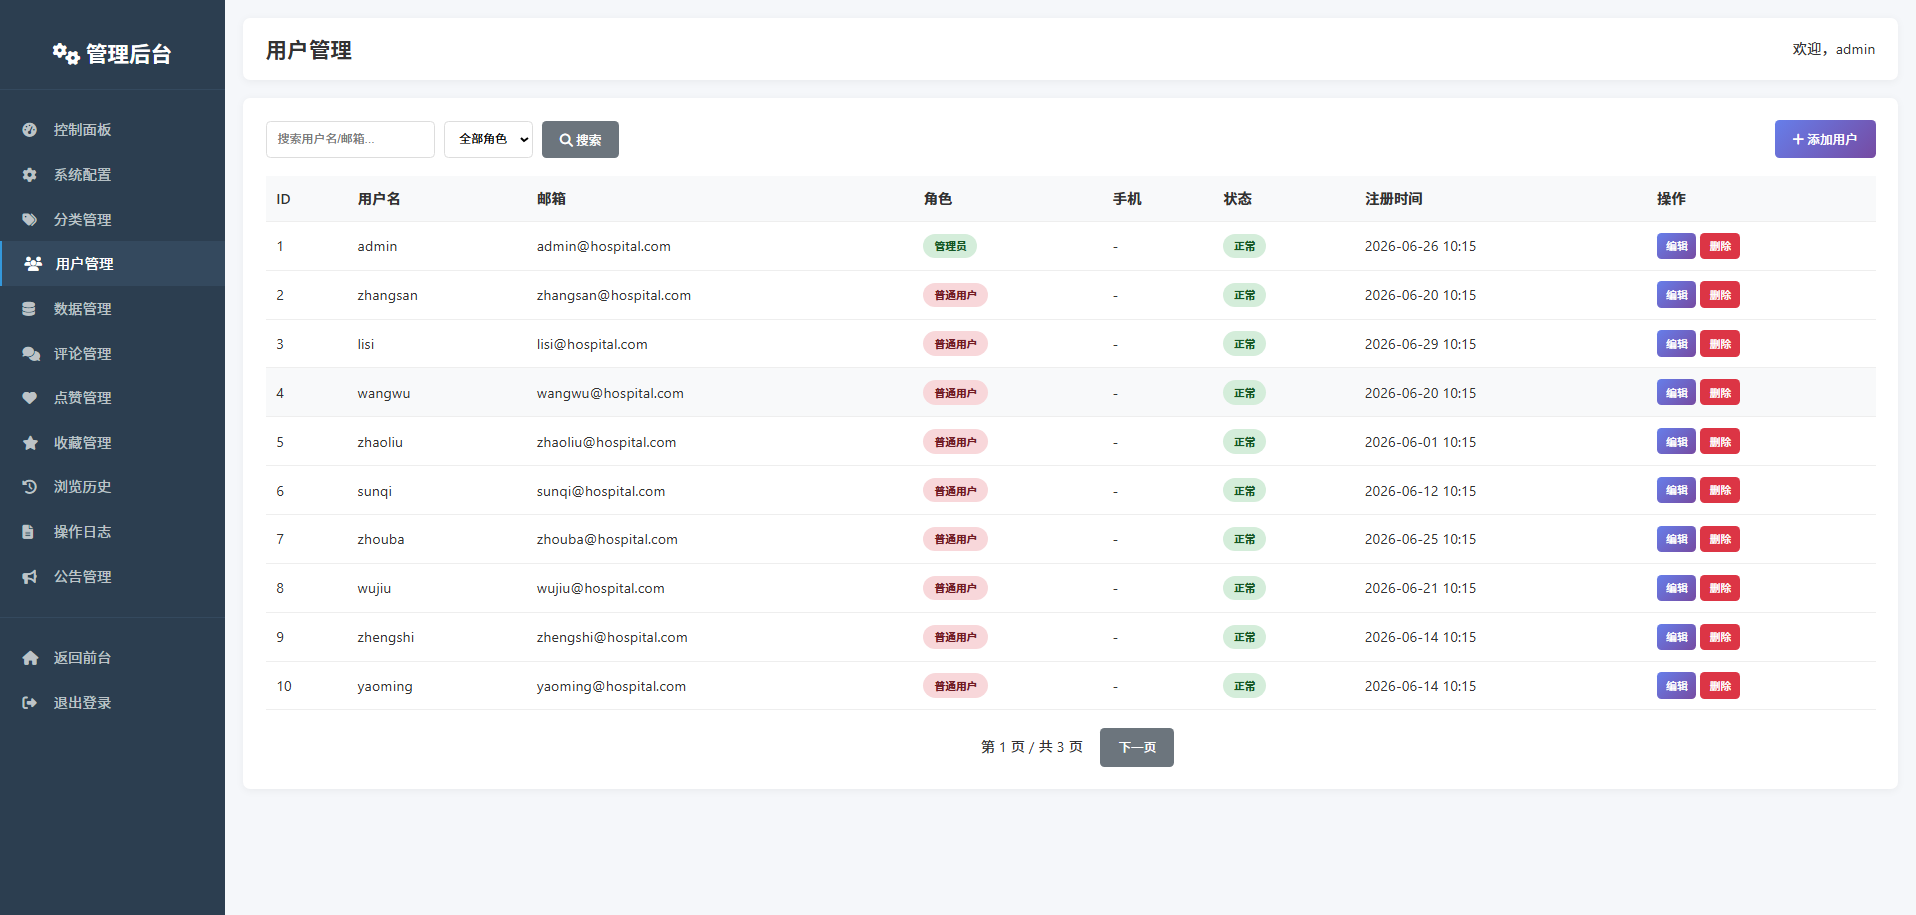Click the 状态 column header
1916x915 pixels.
tap(1237, 199)
